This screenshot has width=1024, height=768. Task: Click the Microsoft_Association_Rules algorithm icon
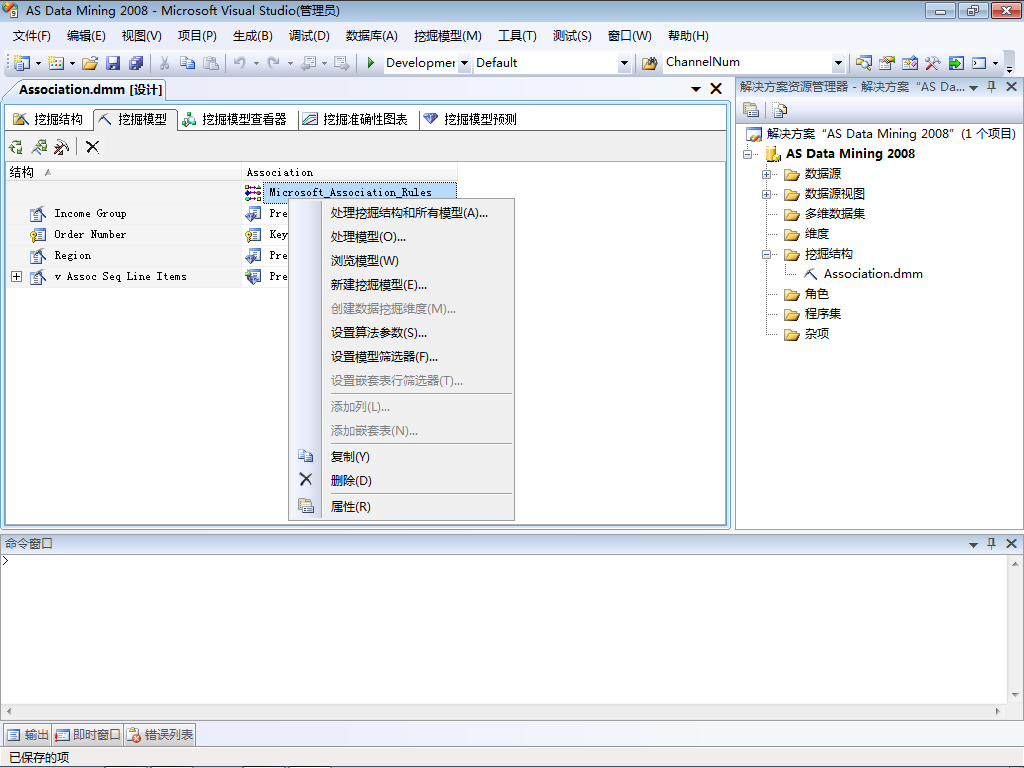point(253,192)
